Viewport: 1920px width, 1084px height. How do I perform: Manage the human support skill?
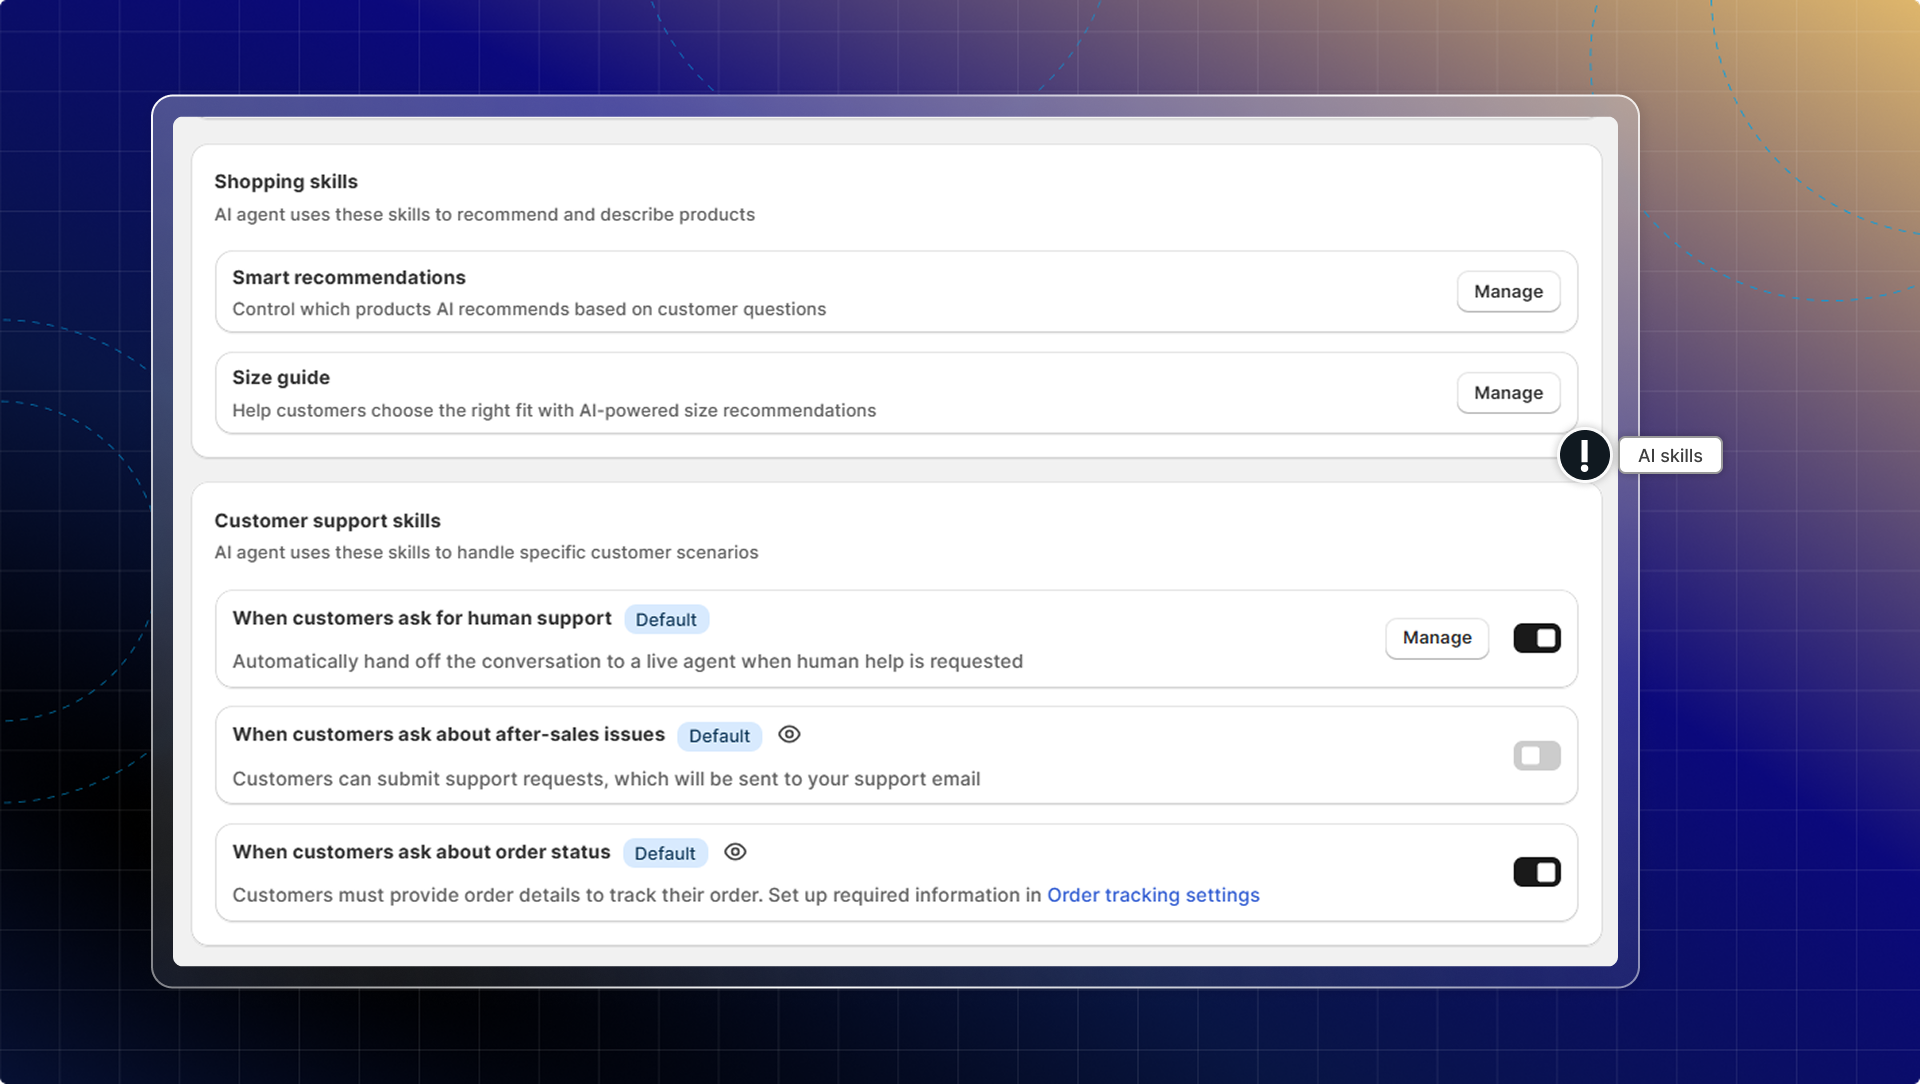tap(1436, 638)
